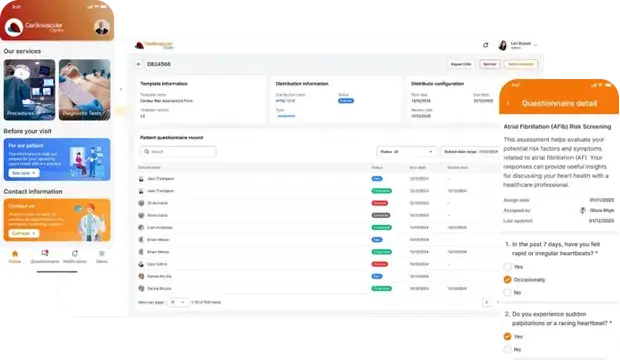Select Occasionally for the irregular heartbeats question
Image resolution: width=620 pixels, height=361 pixels.
tap(507, 280)
